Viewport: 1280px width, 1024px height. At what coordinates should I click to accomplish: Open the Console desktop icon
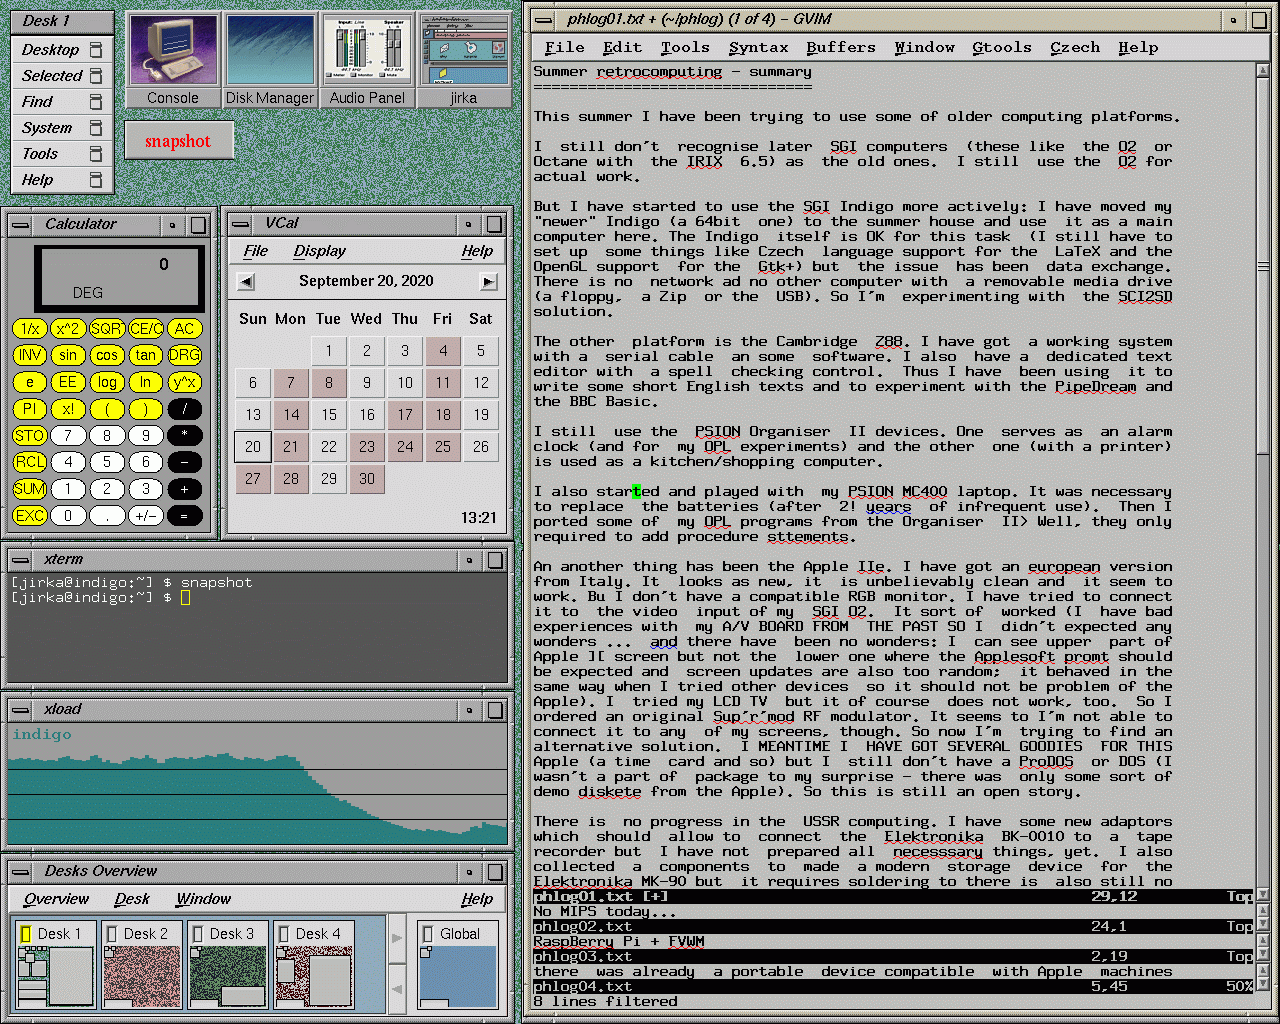click(173, 59)
